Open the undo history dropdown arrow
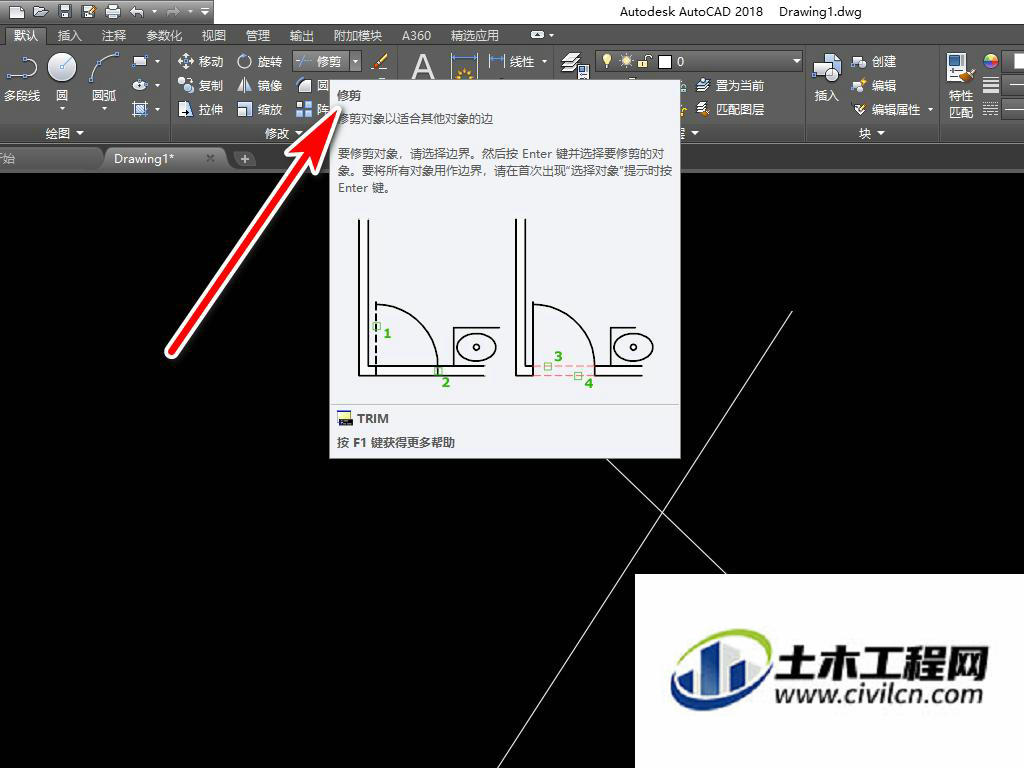The height and width of the screenshot is (768, 1024). [x=154, y=11]
